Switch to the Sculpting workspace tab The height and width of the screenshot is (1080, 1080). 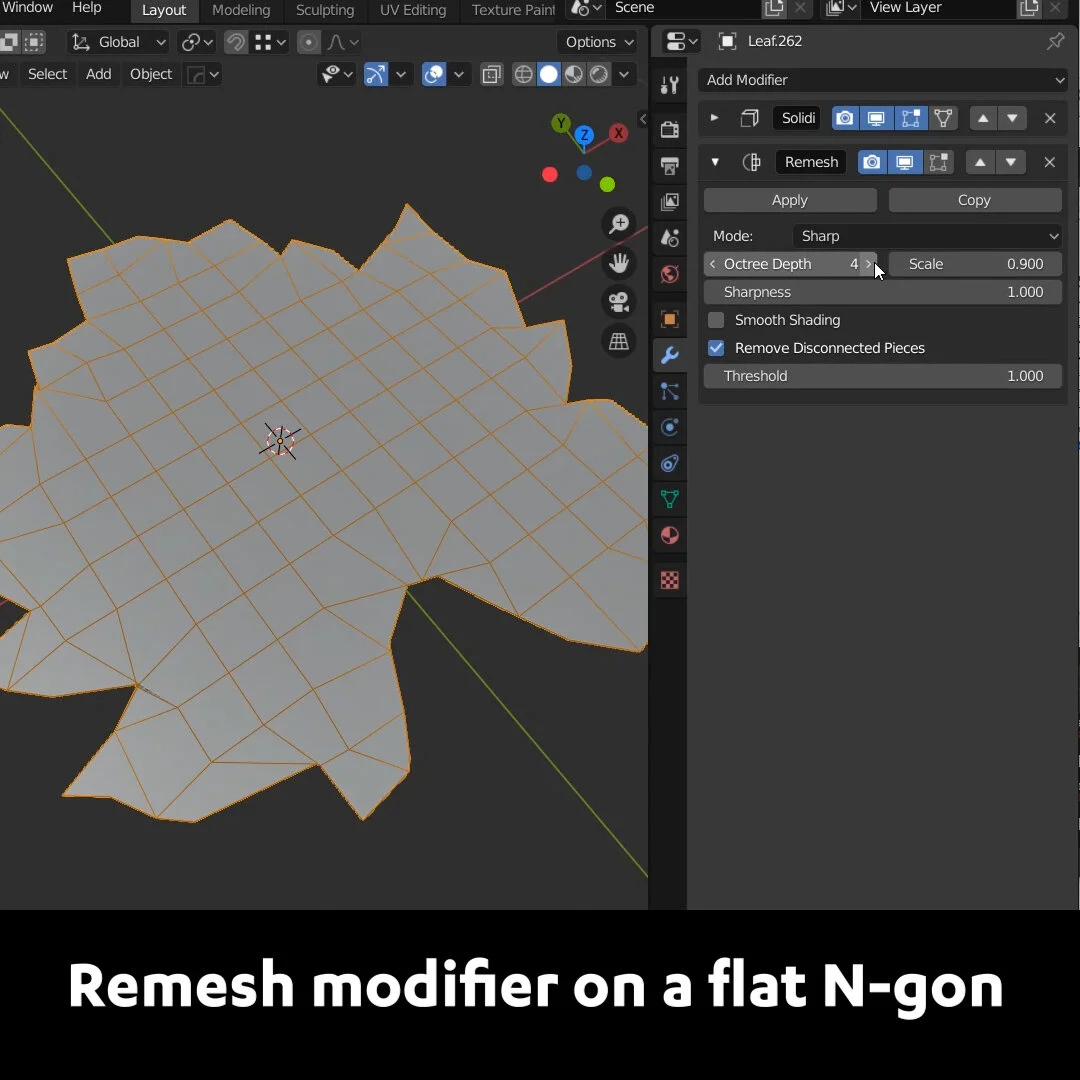pos(325,10)
